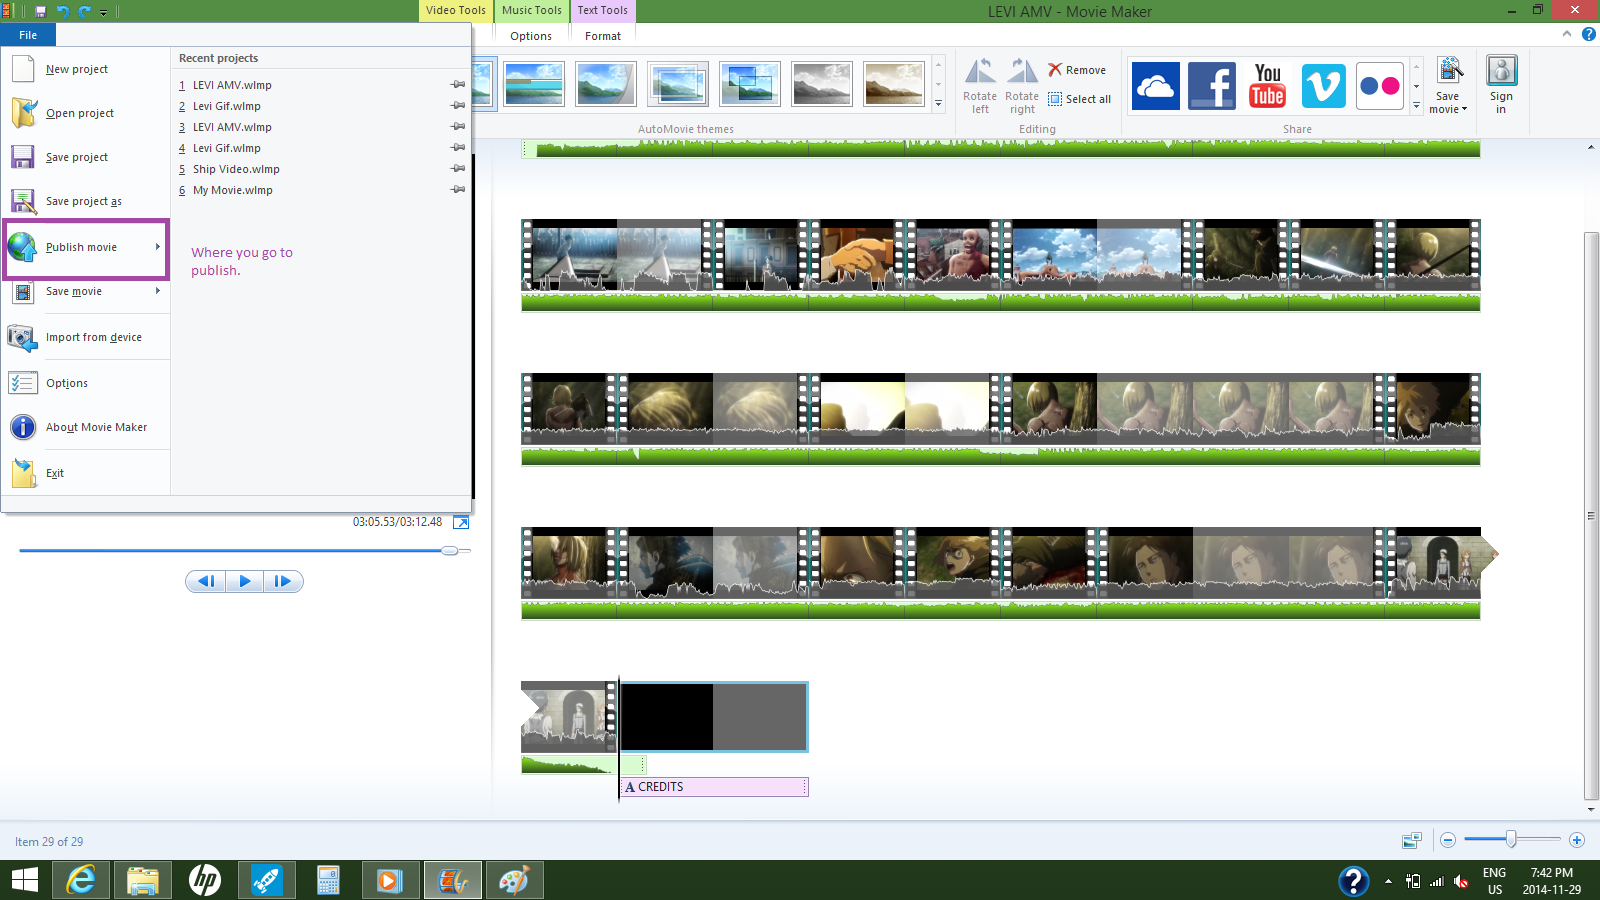The height and width of the screenshot is (900, 1600).
Task: Expand the Save movie submenu in File menu
Action: point(158,291)
